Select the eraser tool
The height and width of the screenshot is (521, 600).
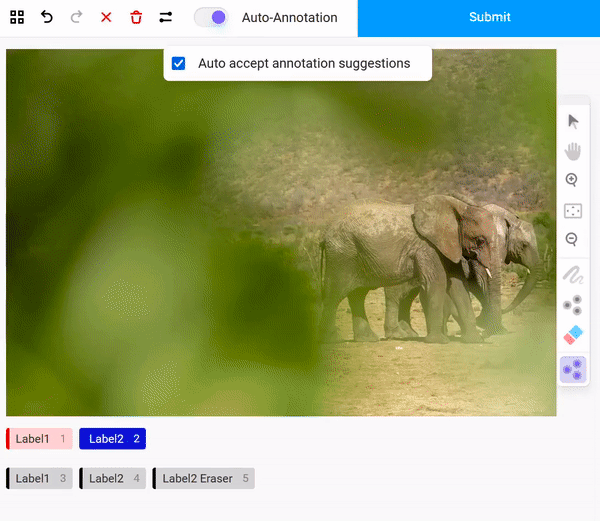coord(573,335)
